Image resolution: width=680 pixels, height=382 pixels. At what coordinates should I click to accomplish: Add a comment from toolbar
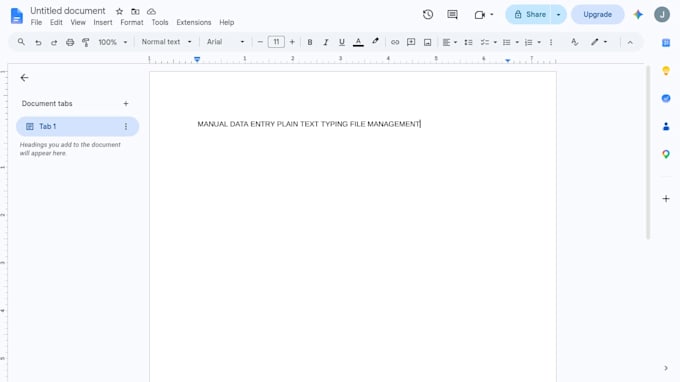(x=411, y=42)
